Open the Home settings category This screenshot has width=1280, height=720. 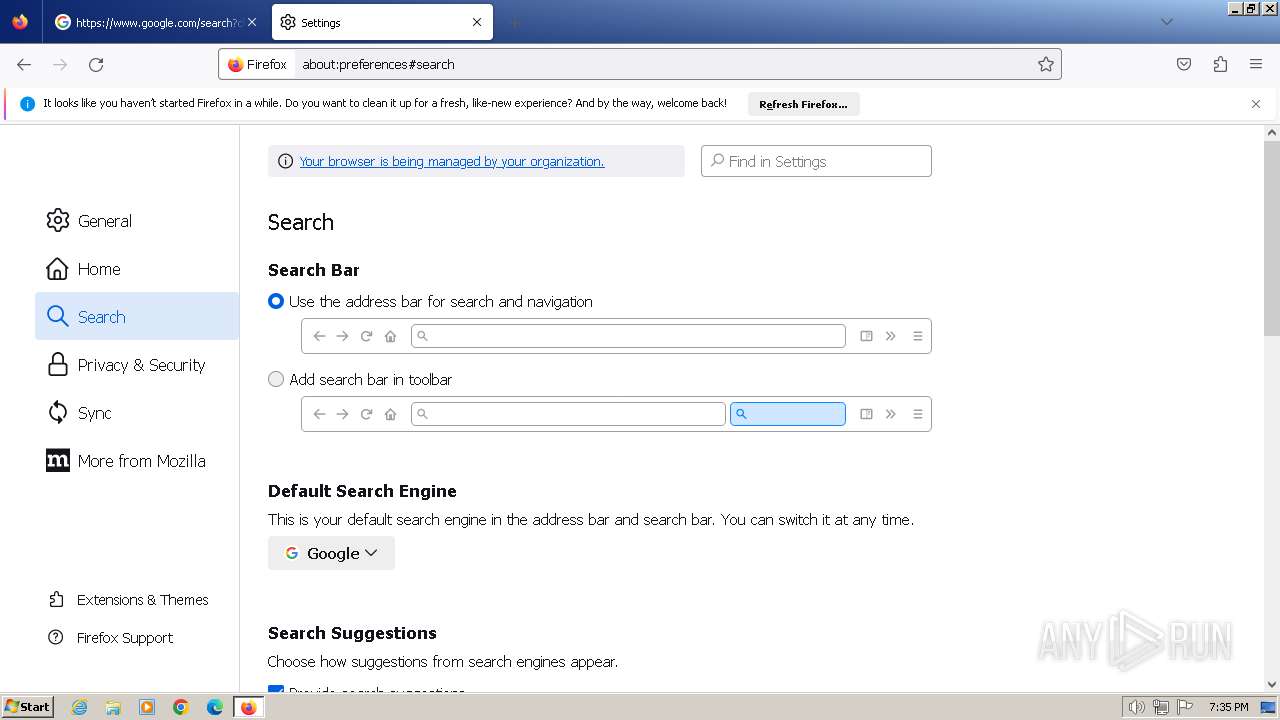click(137, 269)
